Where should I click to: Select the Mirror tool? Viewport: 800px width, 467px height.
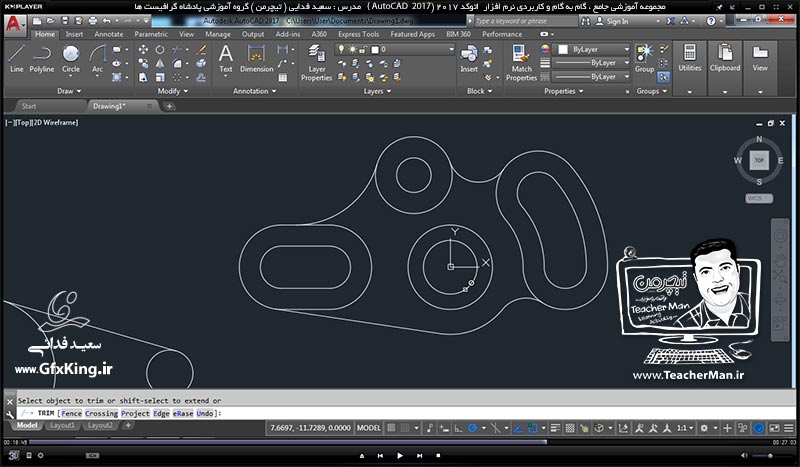pyautogui.click(x=160, y=63)
